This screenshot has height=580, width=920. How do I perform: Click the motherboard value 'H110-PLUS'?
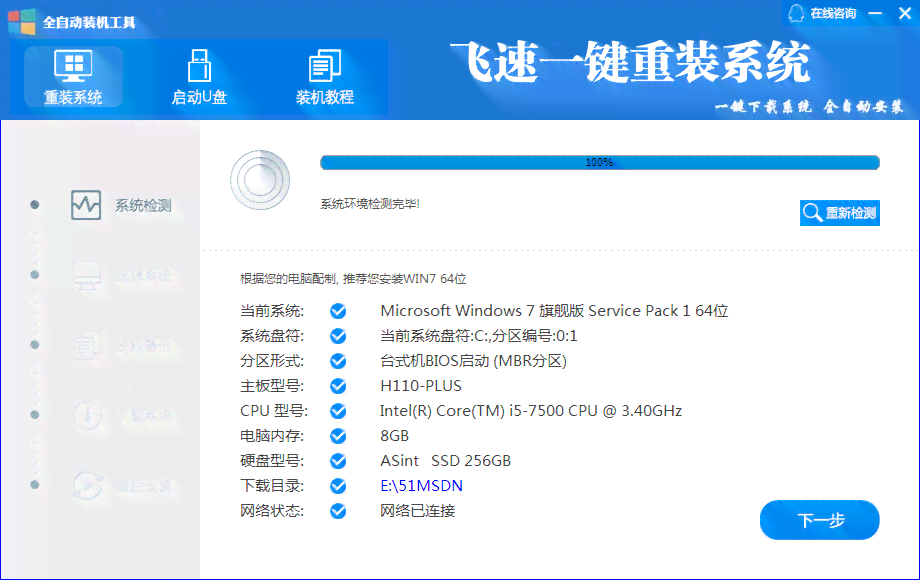pos(421,386)
